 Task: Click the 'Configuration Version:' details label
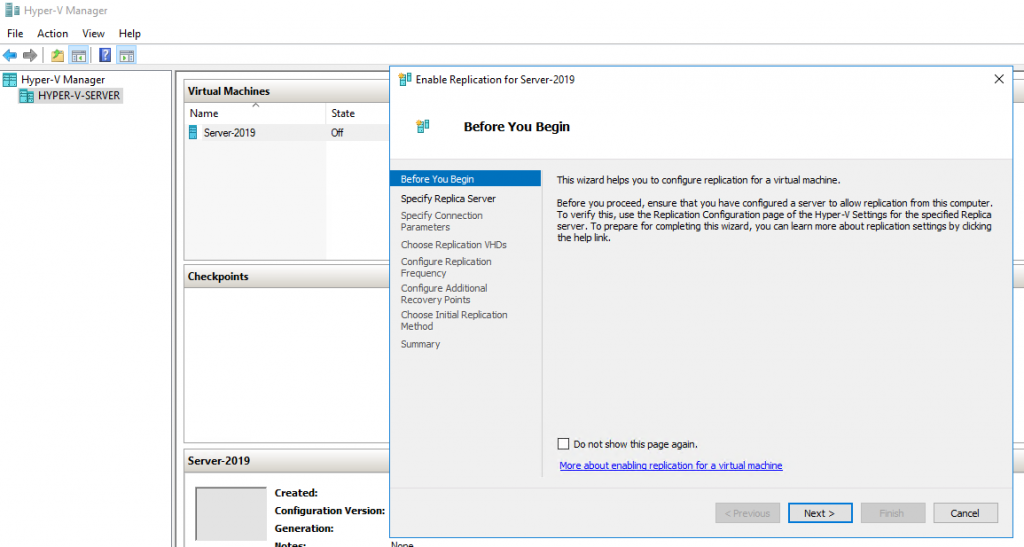tap(330, 510)
